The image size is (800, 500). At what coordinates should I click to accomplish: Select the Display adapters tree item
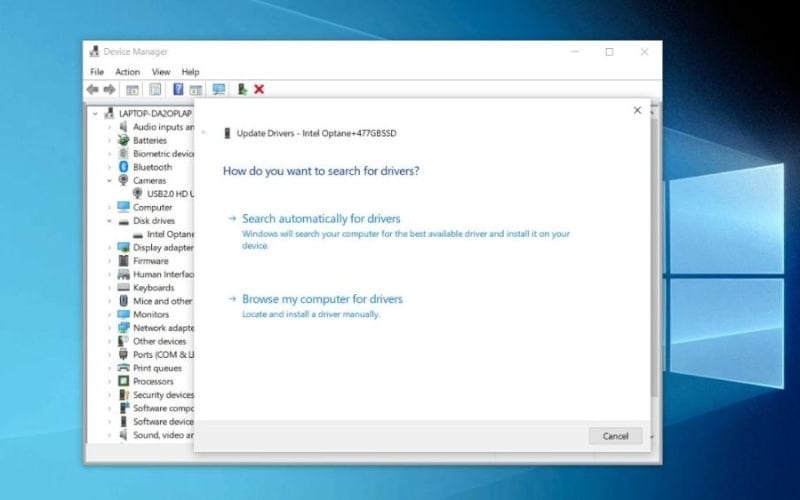pos(163,247)
